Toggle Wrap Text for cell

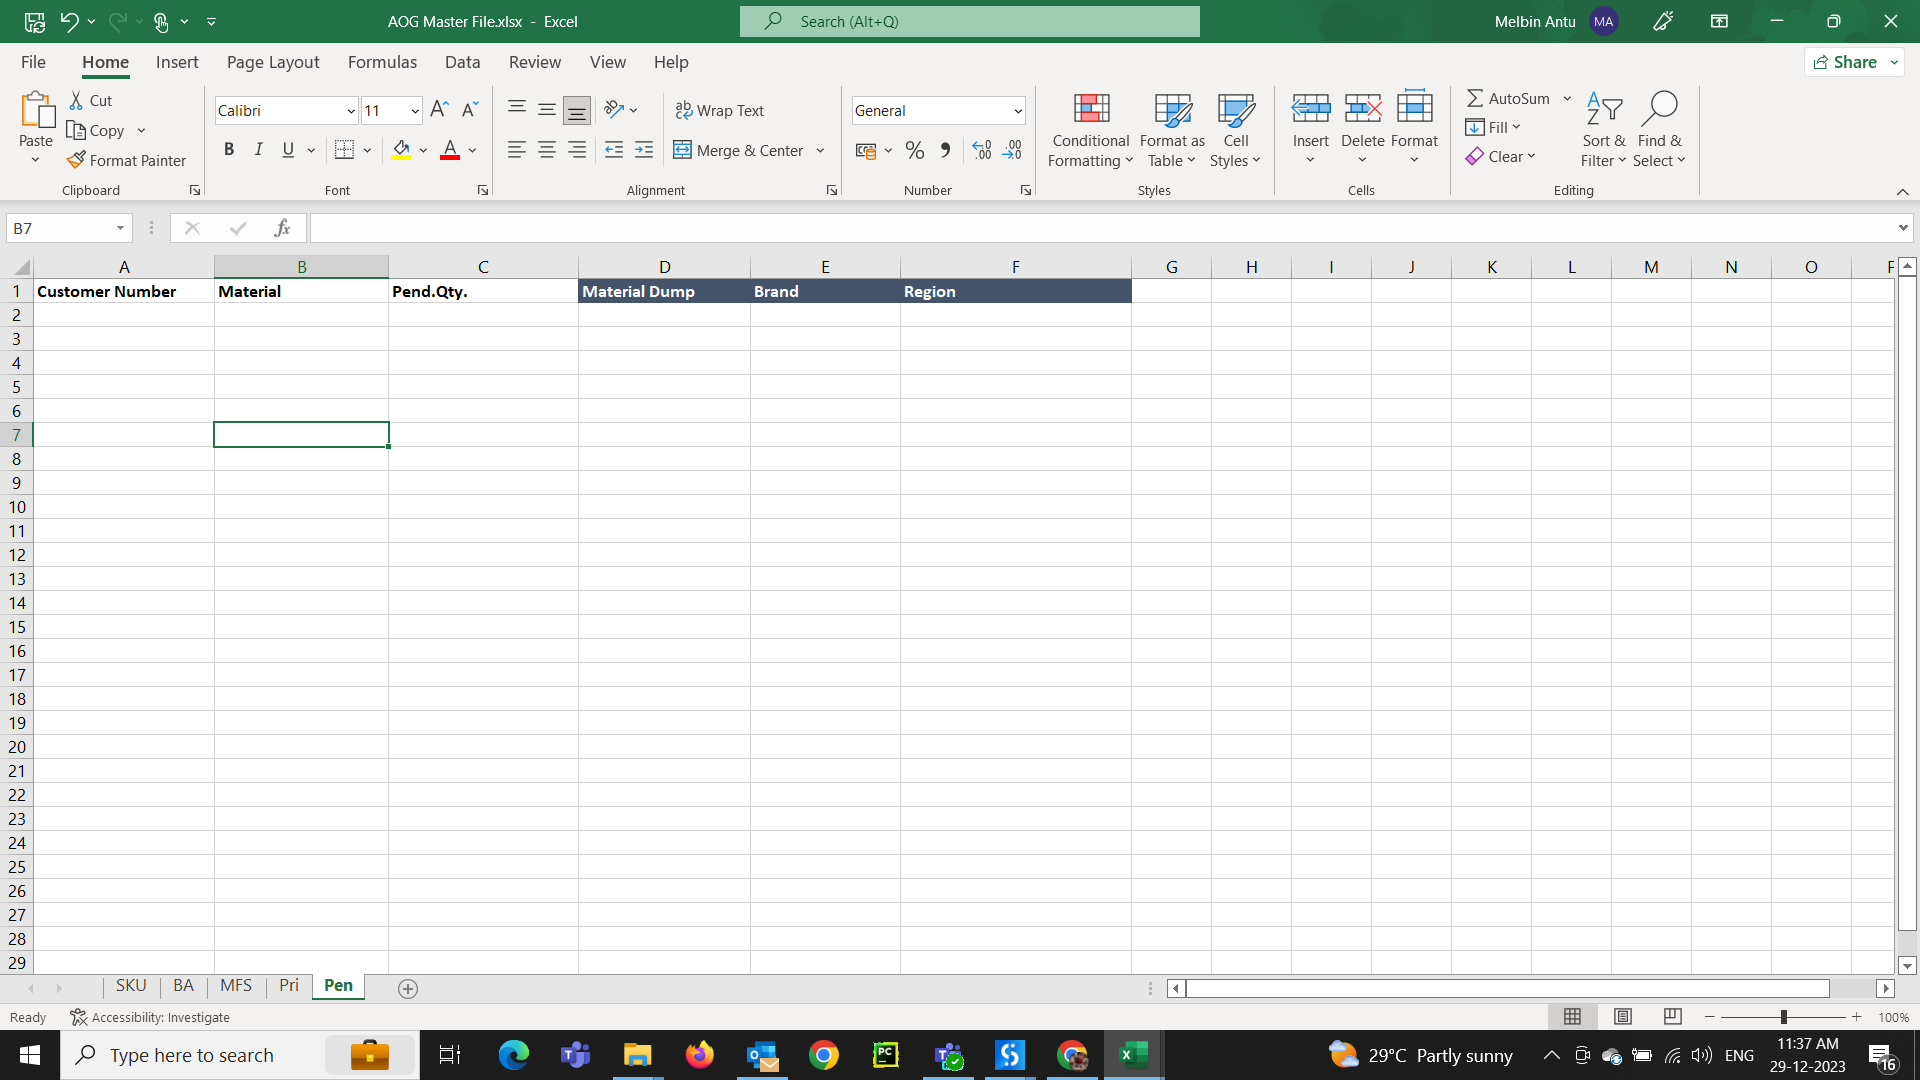pos(719,110)
